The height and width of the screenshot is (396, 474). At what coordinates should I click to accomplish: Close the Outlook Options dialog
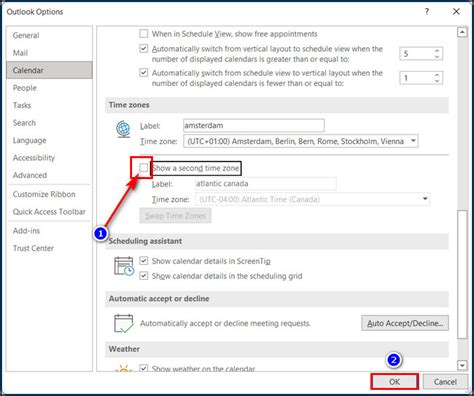[x=456, y=12]
